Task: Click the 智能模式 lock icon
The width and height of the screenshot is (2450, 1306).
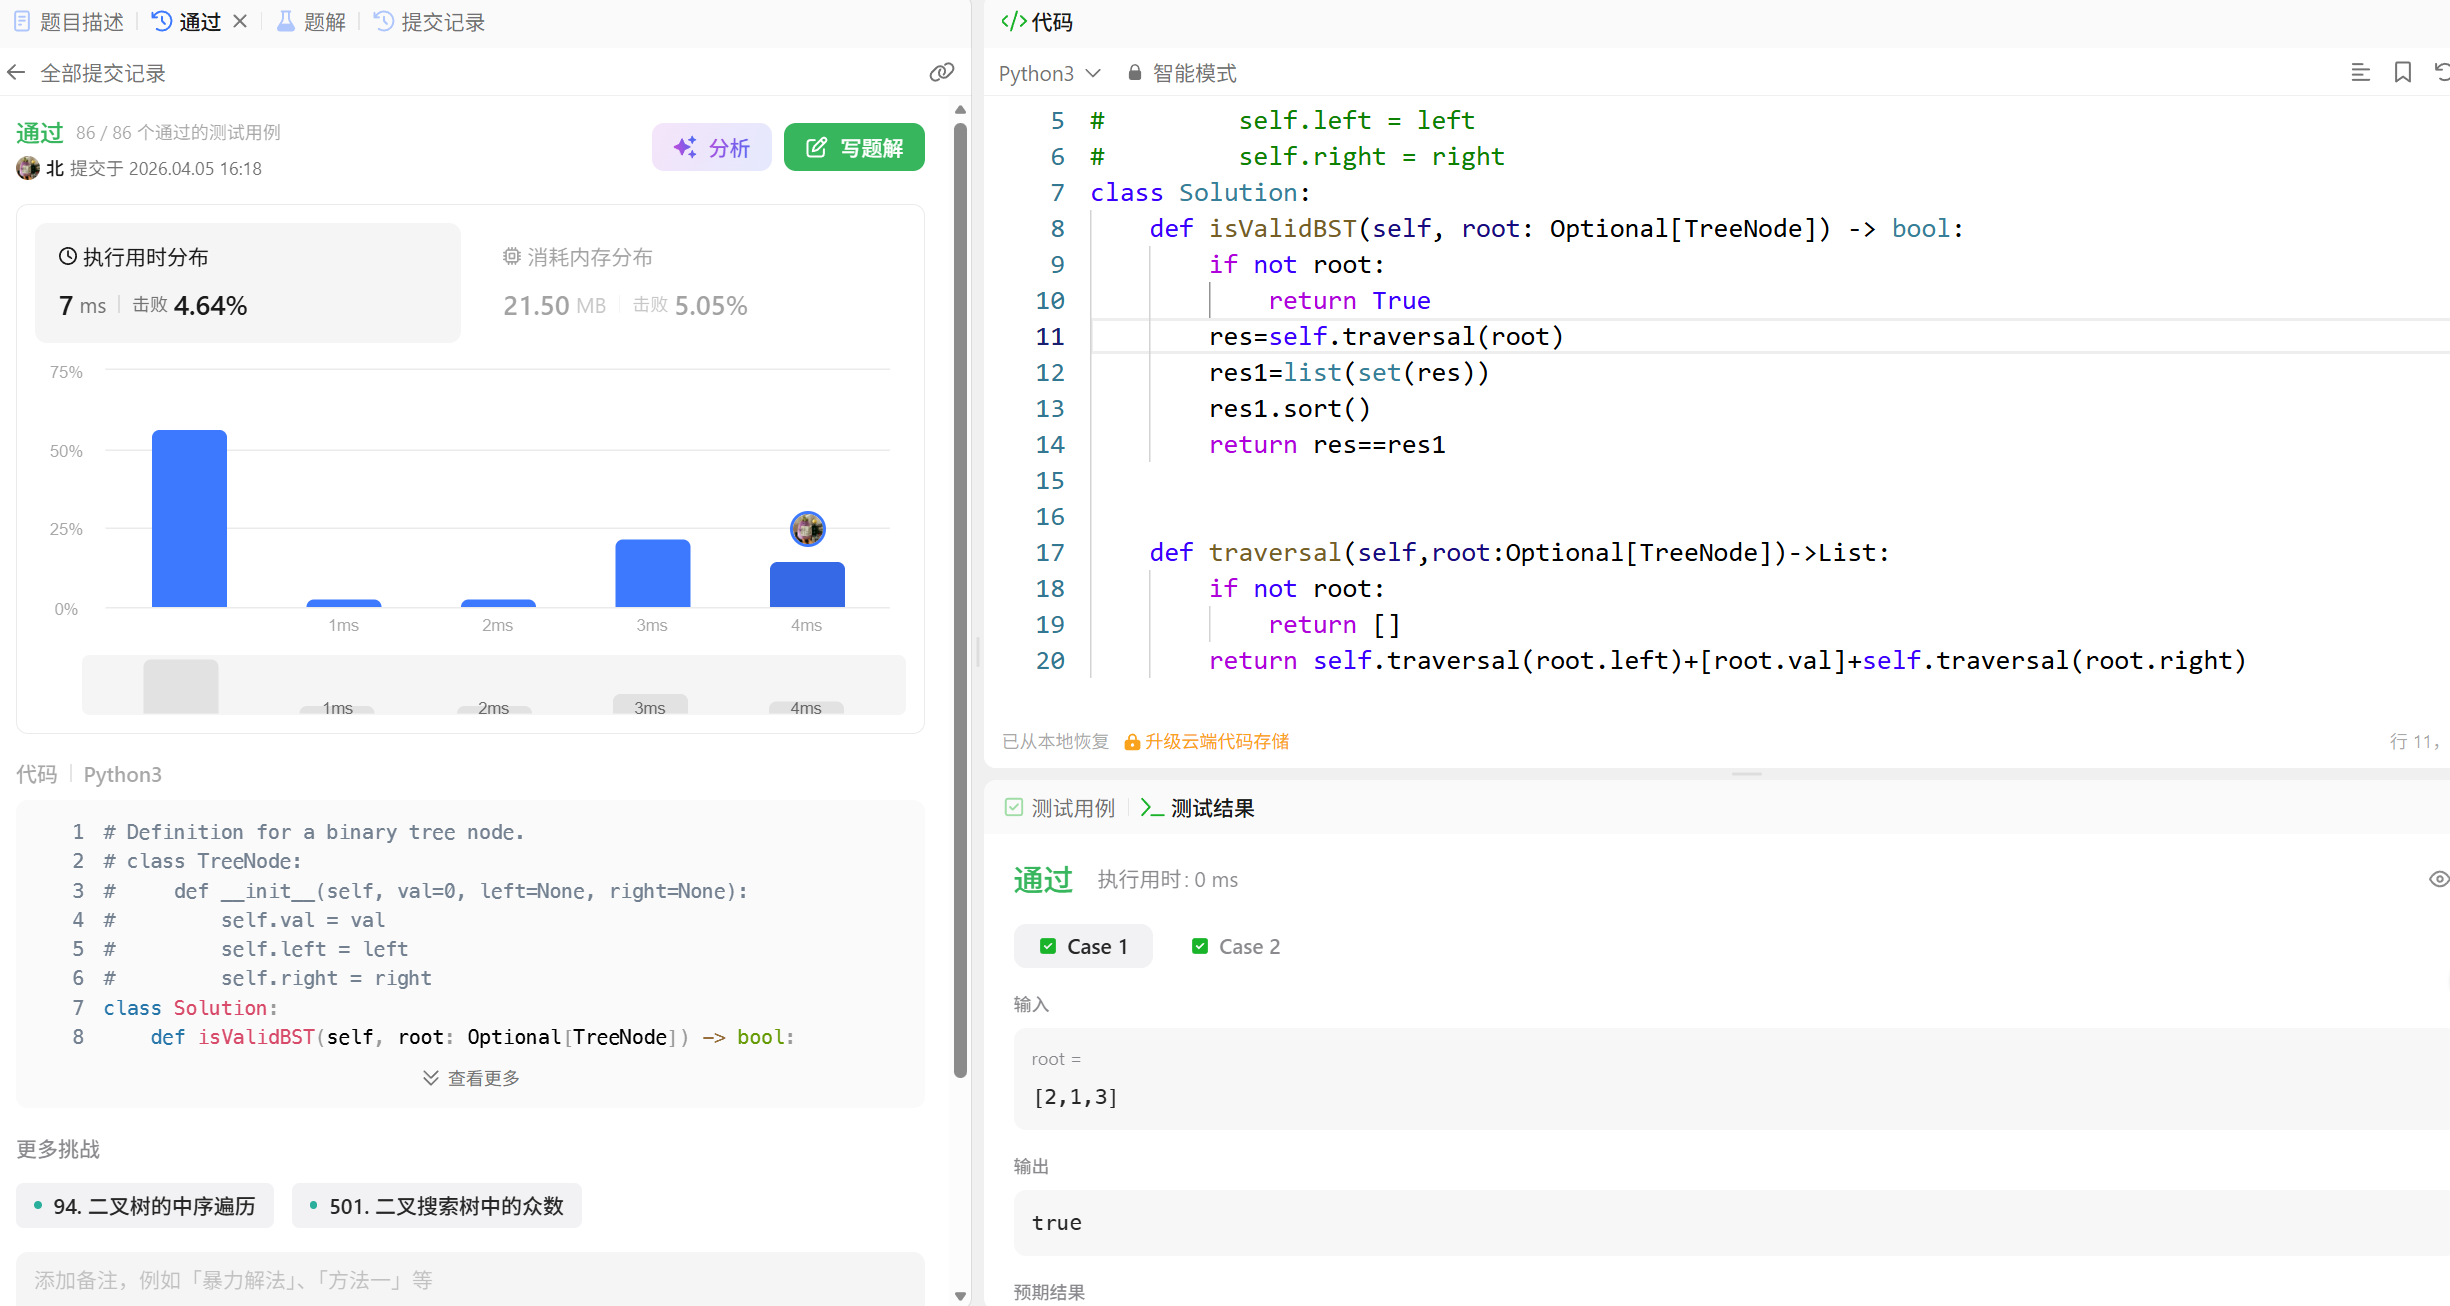Action: pyautogui.click(x=1134, y=73)
